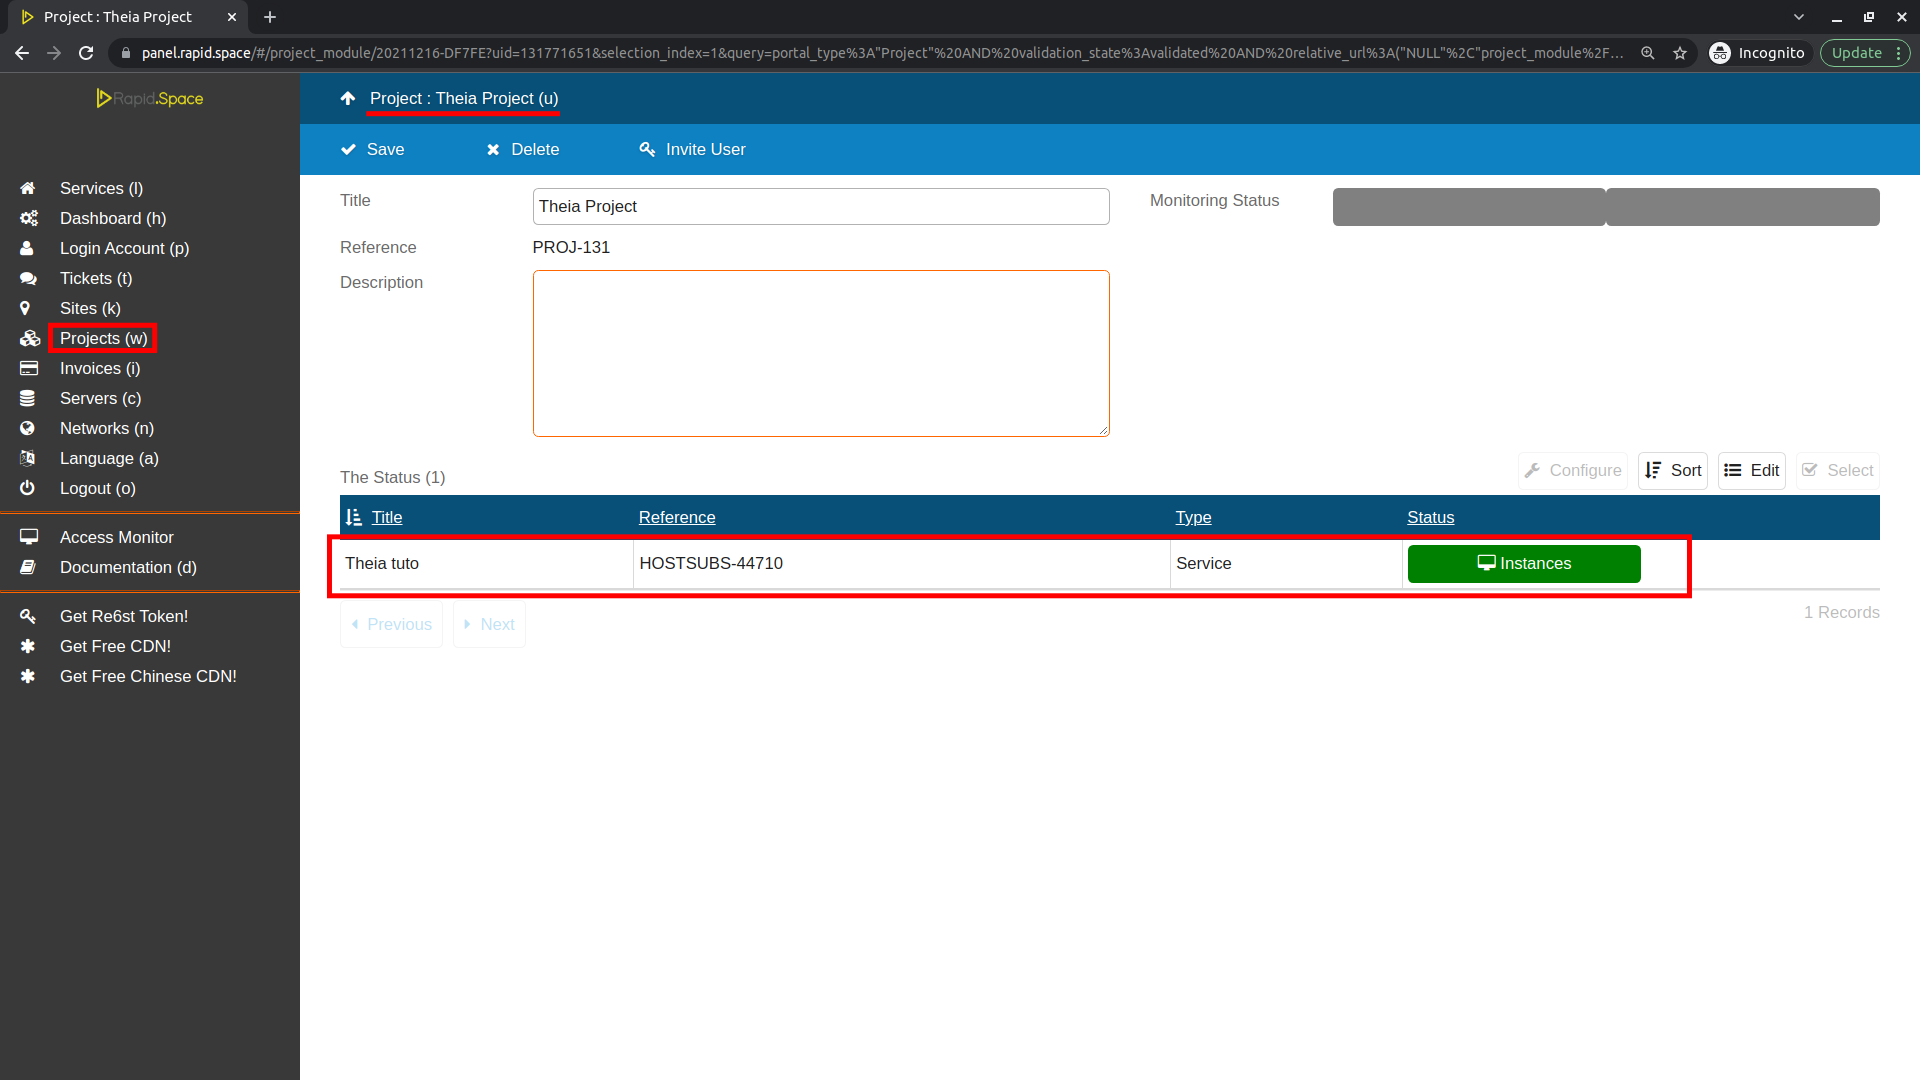Screen dimensions: 1920x1080
Task: Click the Logout power icon
Action: pyautogui.click(x=27, y=488)
